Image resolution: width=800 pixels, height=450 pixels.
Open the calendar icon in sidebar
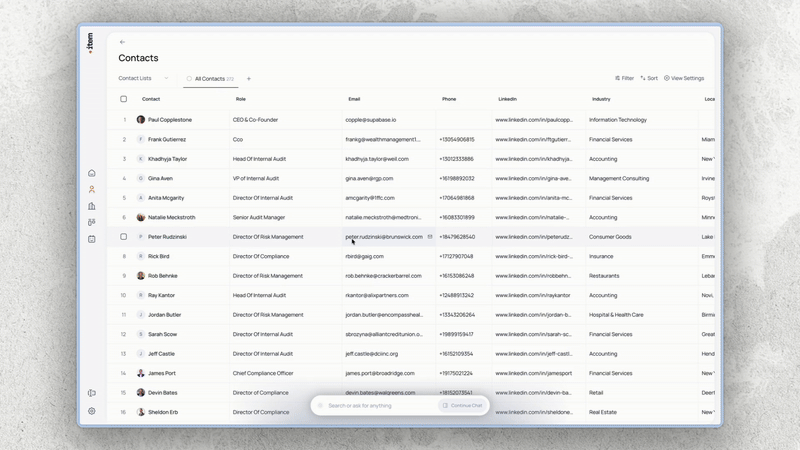coord(92,239)
